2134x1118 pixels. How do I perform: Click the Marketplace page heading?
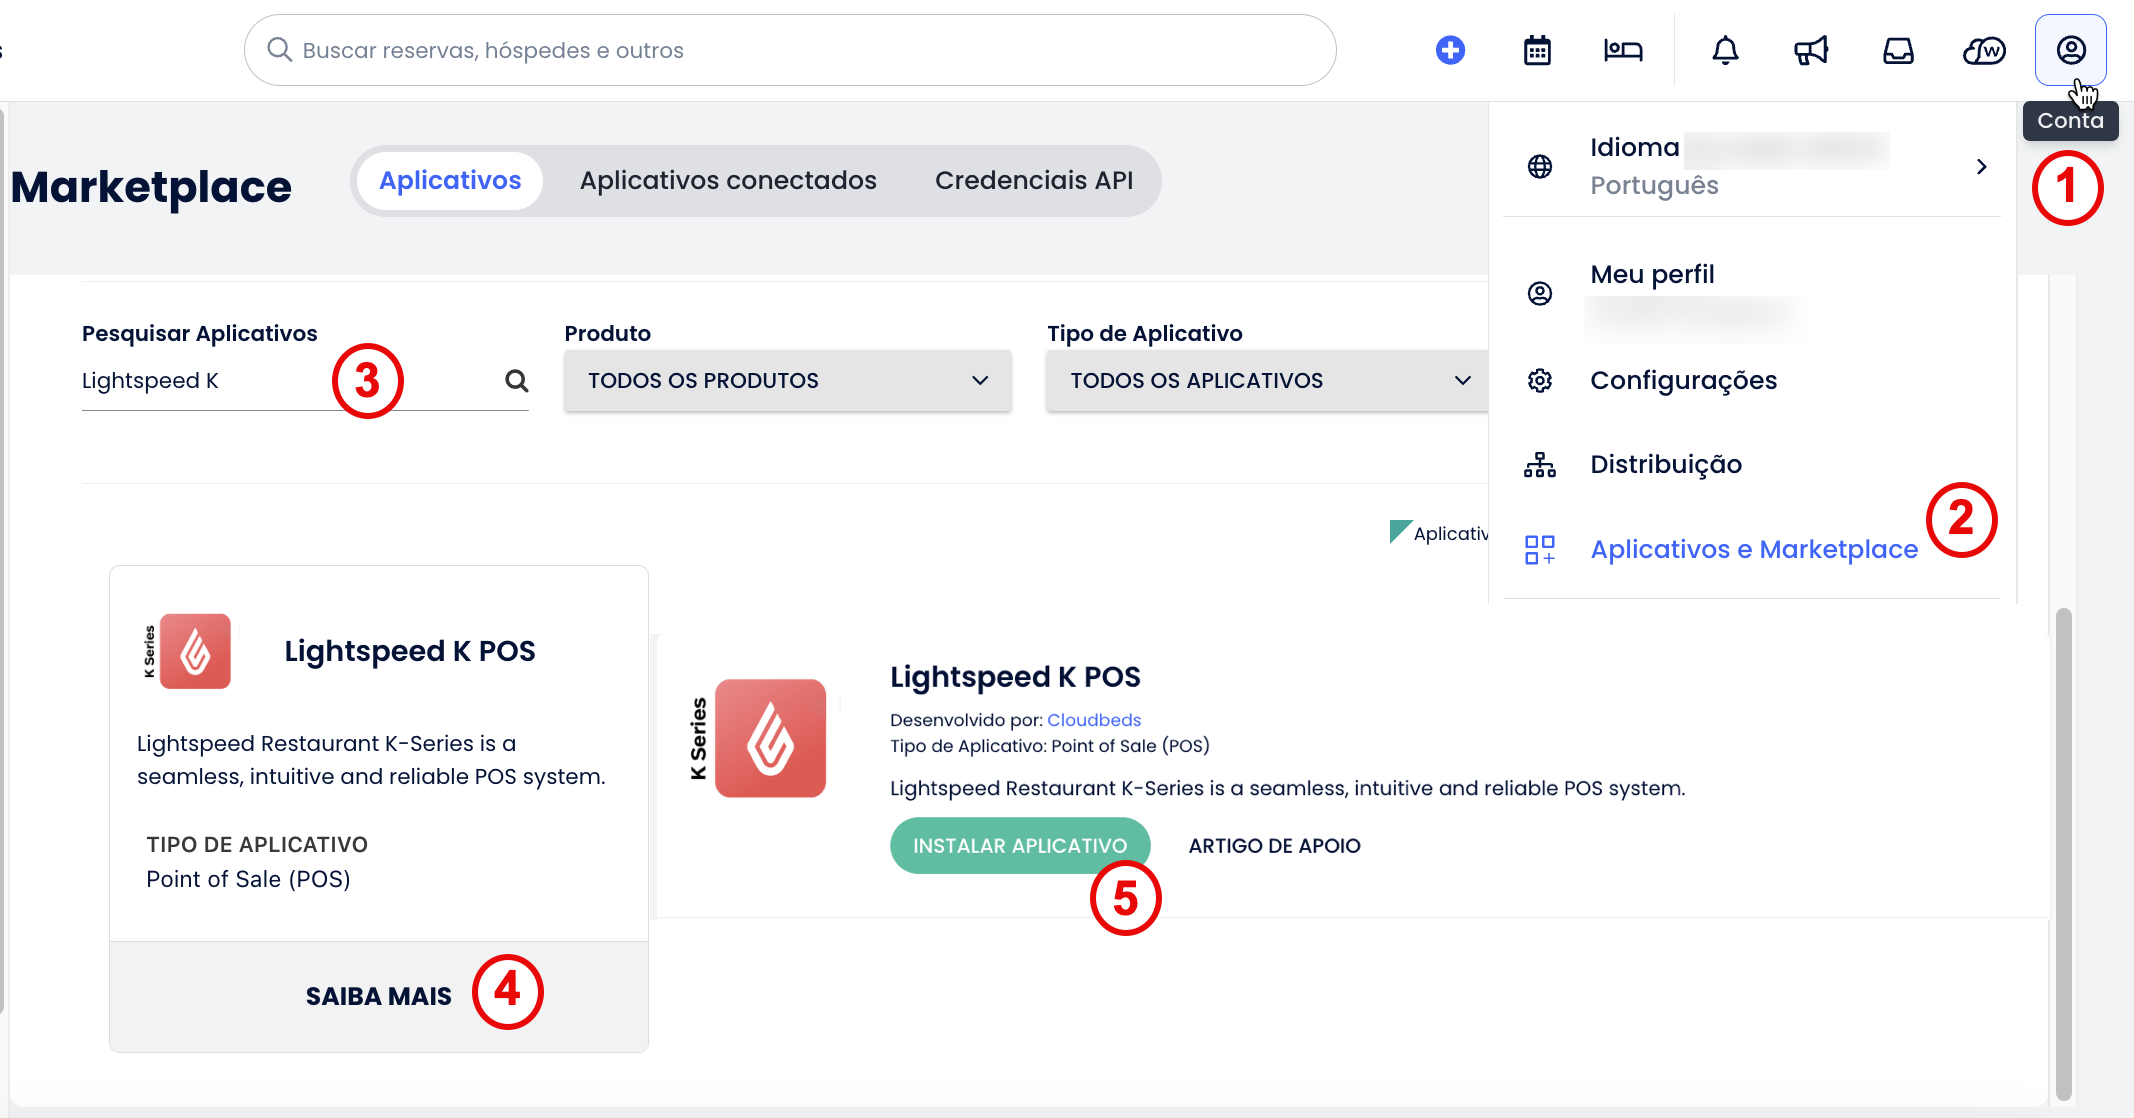click(151, 187)
